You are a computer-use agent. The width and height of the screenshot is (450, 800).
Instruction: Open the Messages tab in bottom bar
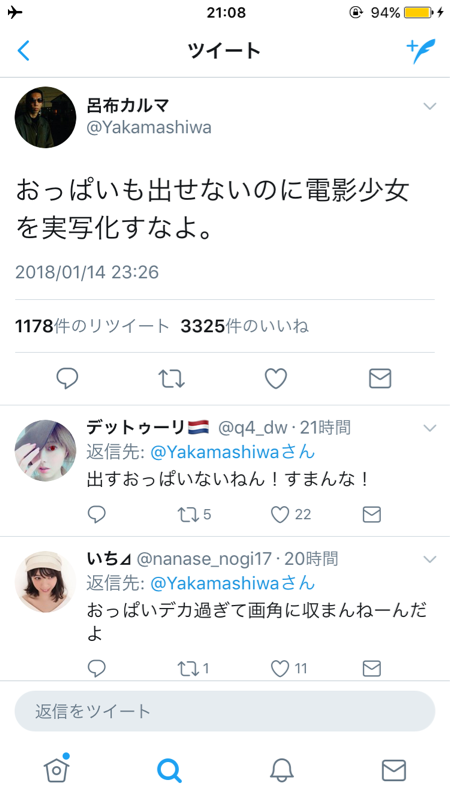[x=394, y=770]
